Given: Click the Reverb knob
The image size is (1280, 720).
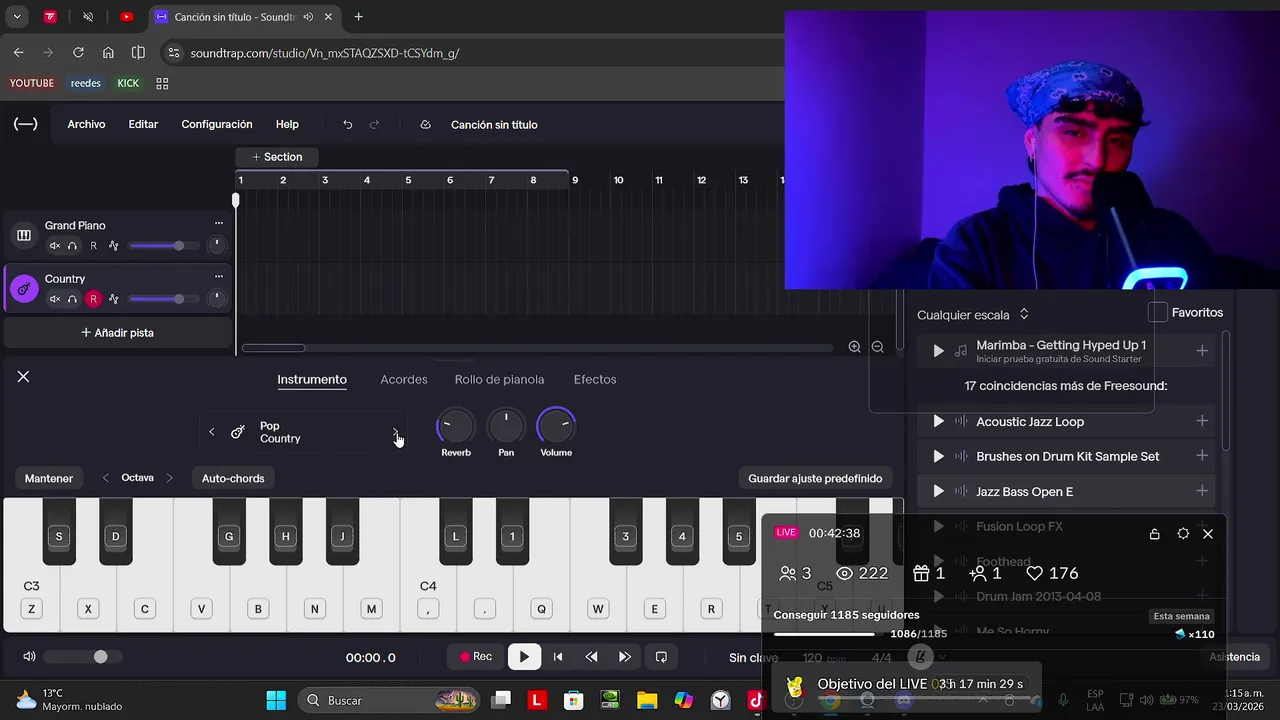Looking at the screenshot, I should [455, 427].
